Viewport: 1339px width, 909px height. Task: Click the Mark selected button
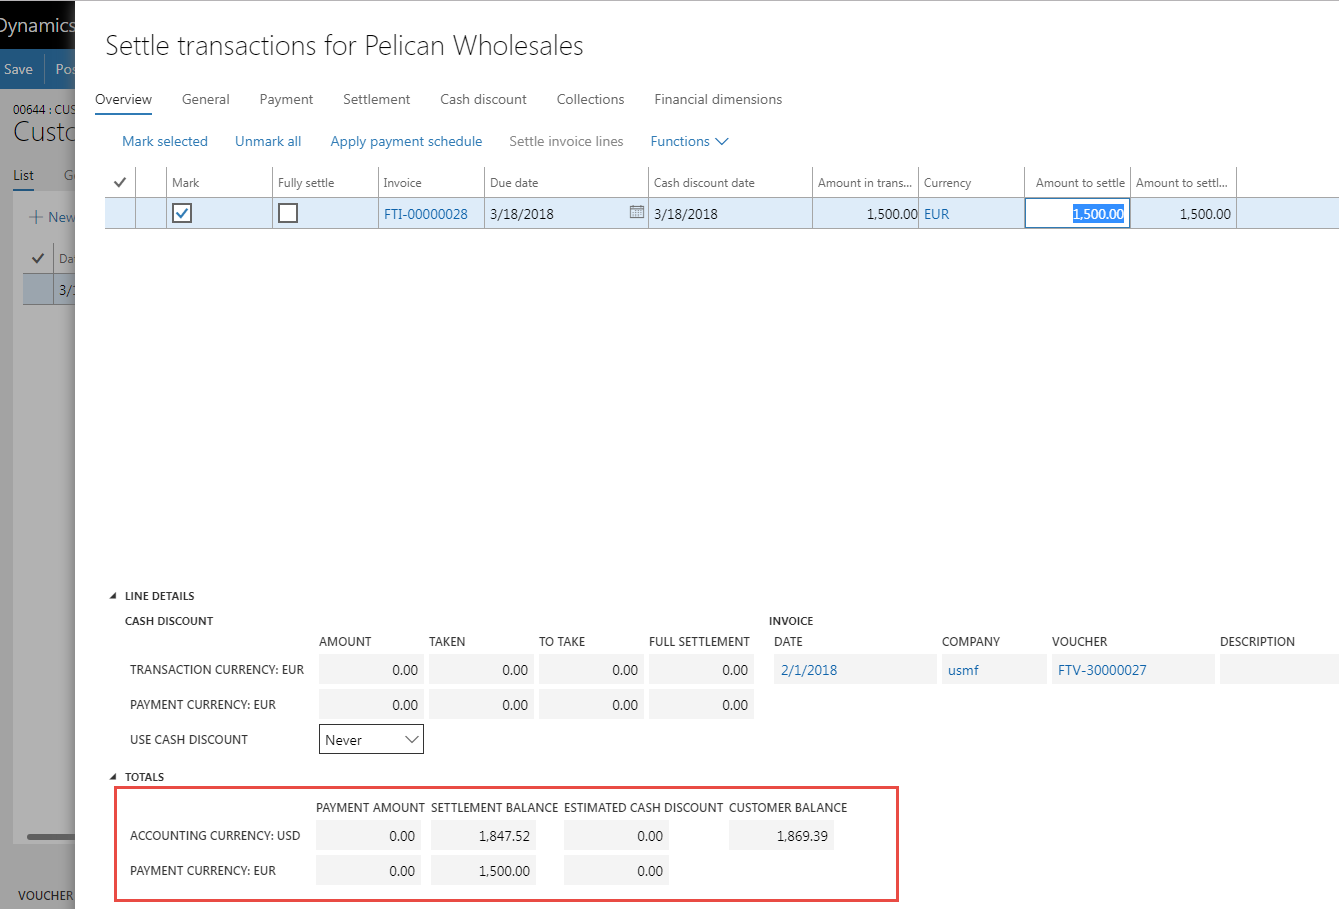(165, 141)
